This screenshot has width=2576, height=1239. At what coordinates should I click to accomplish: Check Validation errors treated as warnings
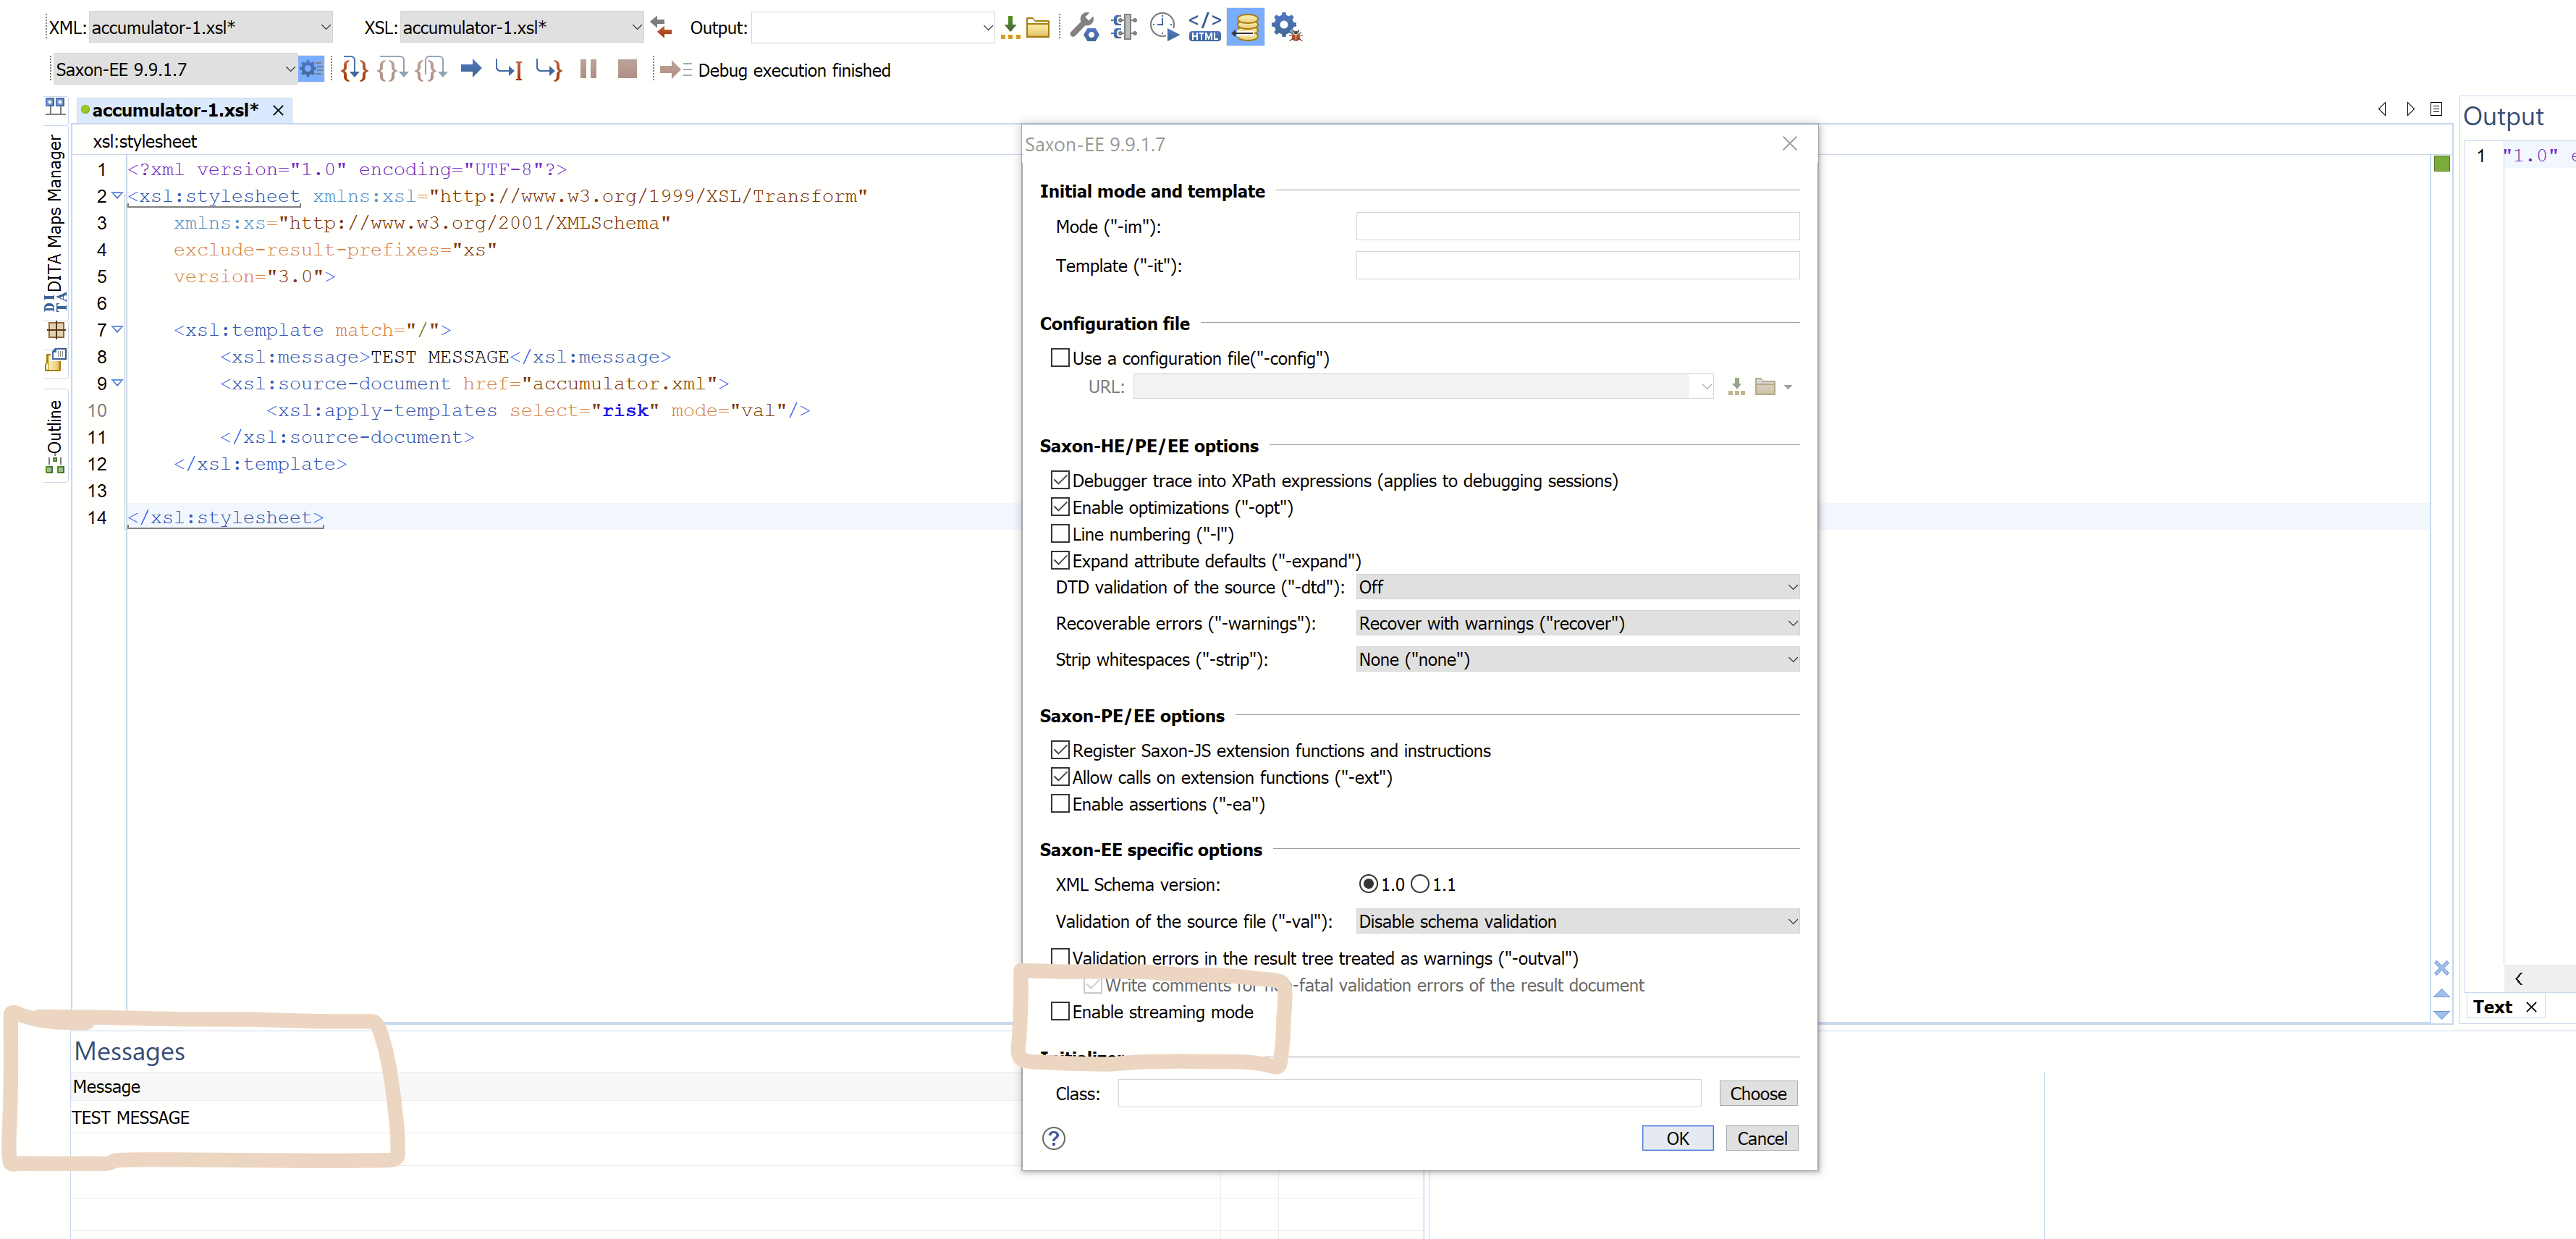pyautogui.click(x=1060, y=958)
